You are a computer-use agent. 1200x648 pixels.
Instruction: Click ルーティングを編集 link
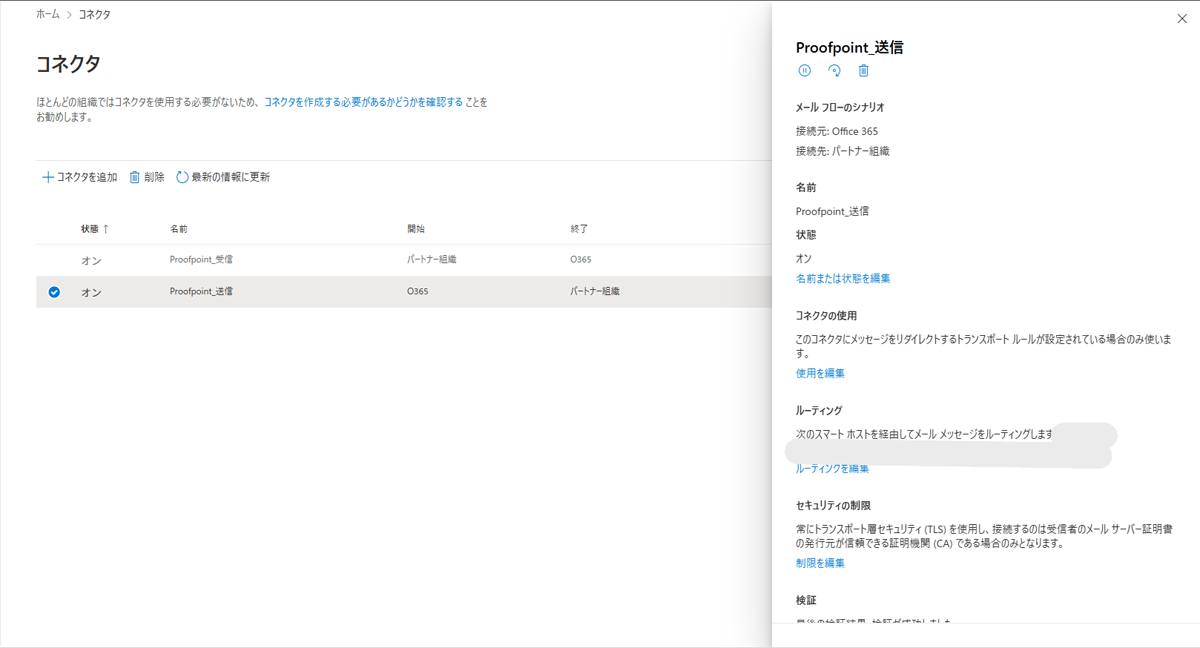click(832, 468)
